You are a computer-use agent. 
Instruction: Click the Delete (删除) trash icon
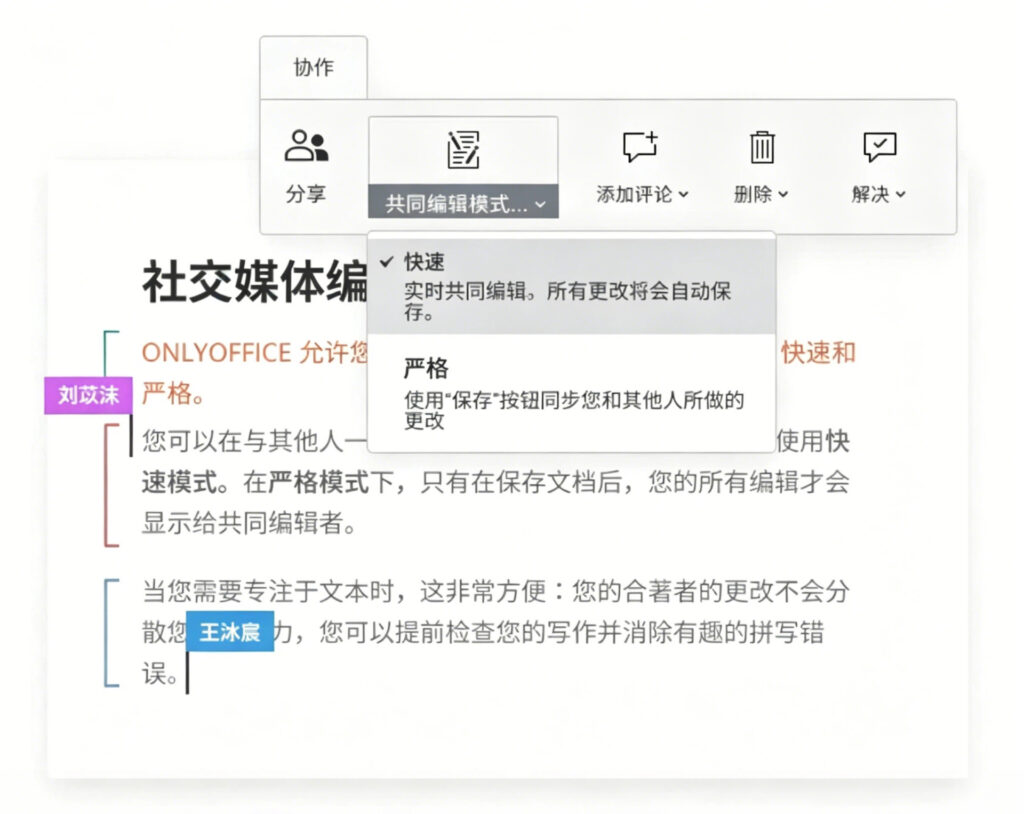pos(761,148)
